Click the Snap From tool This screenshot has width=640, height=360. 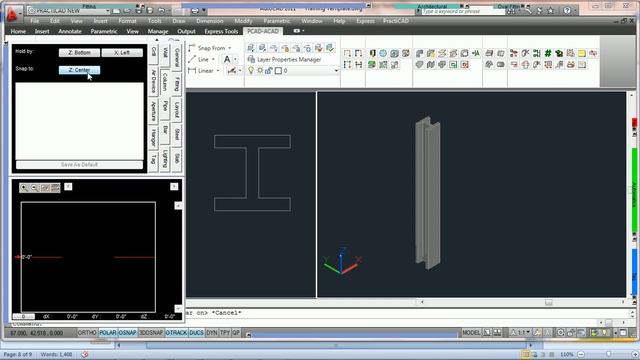point(207,48)
